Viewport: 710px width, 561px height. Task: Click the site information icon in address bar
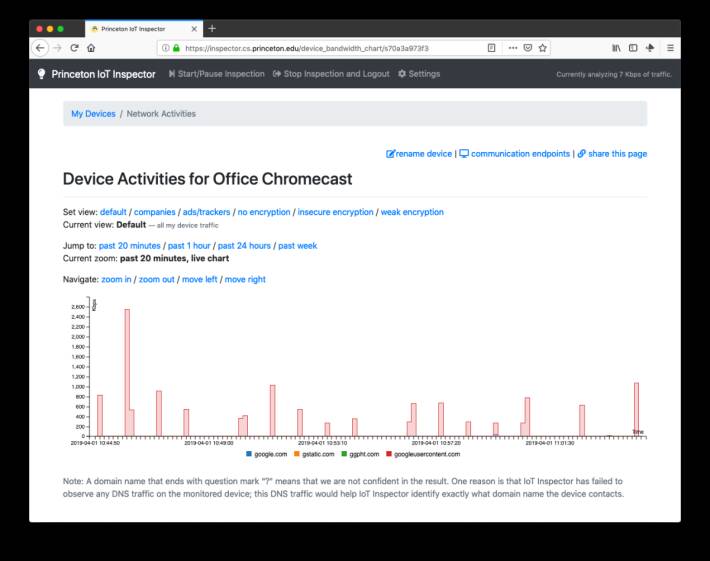pos(166,48)
